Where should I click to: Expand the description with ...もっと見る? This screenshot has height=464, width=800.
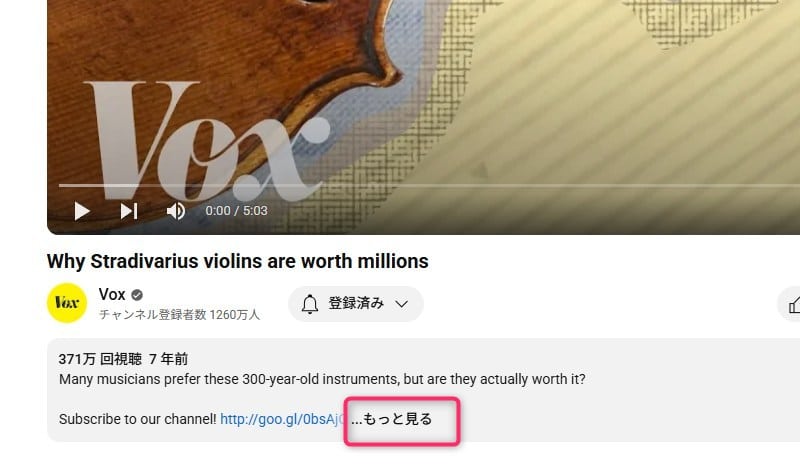pos(392,419)
